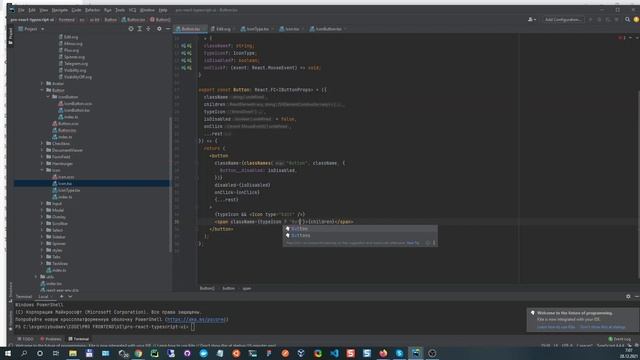Open File Explorer from the taskbar
Image resolution: width=640 pixels, height=360 pixels.
click(x=73, y=353)
